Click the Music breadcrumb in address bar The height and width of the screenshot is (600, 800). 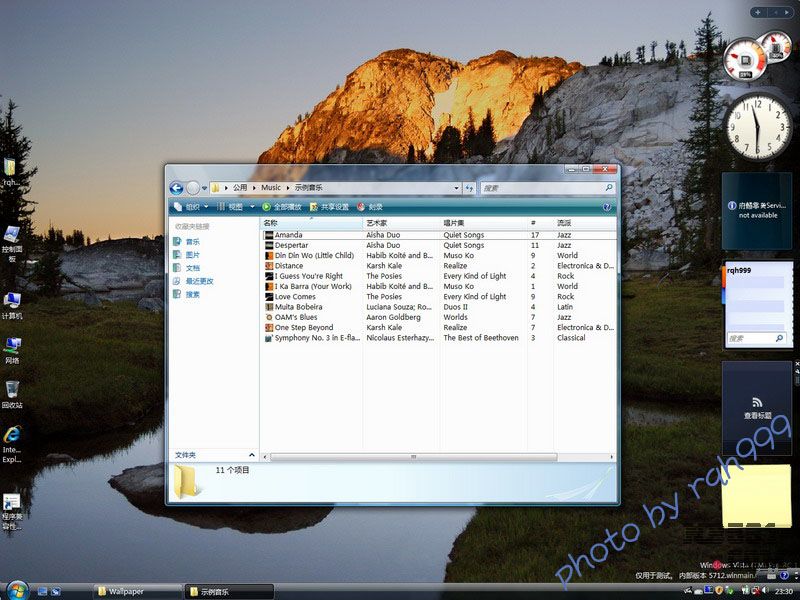coord(271,188)
